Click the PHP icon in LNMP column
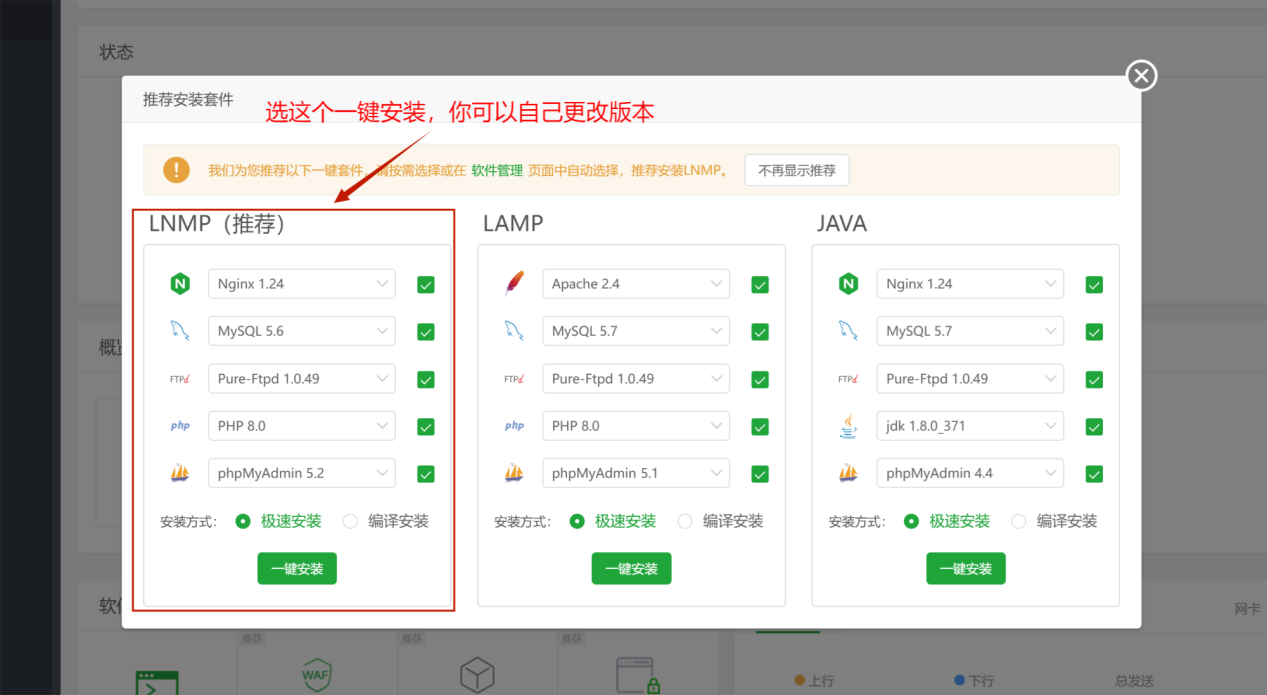This screenshot has width=1267, height=695. pyautogui.click(x=180, y=426)
